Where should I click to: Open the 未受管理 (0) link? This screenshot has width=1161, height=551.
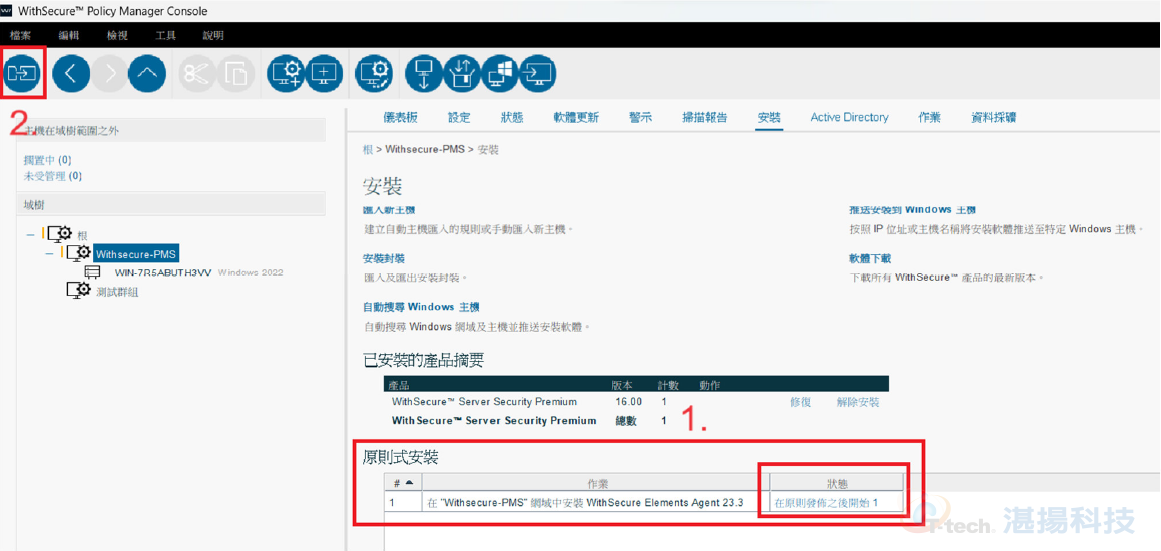53,176
